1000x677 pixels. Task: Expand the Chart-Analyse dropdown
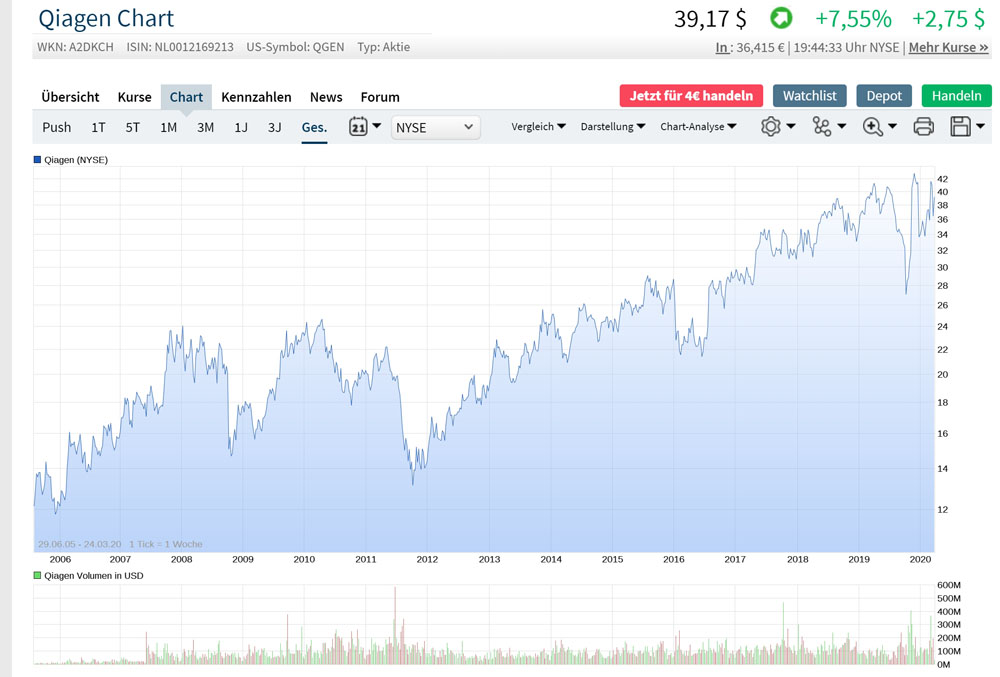698,127
